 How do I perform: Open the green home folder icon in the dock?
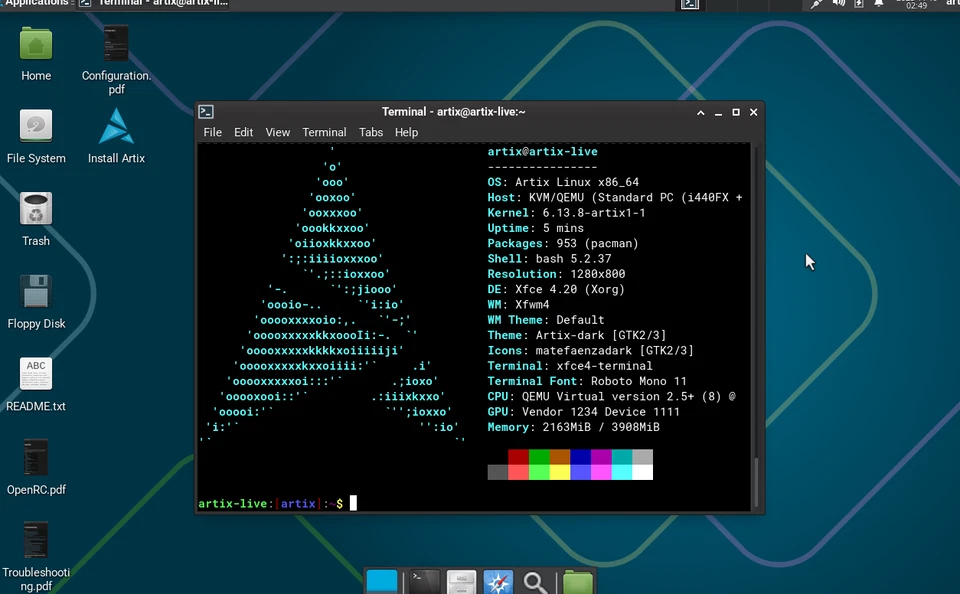(x=576, y=580)
